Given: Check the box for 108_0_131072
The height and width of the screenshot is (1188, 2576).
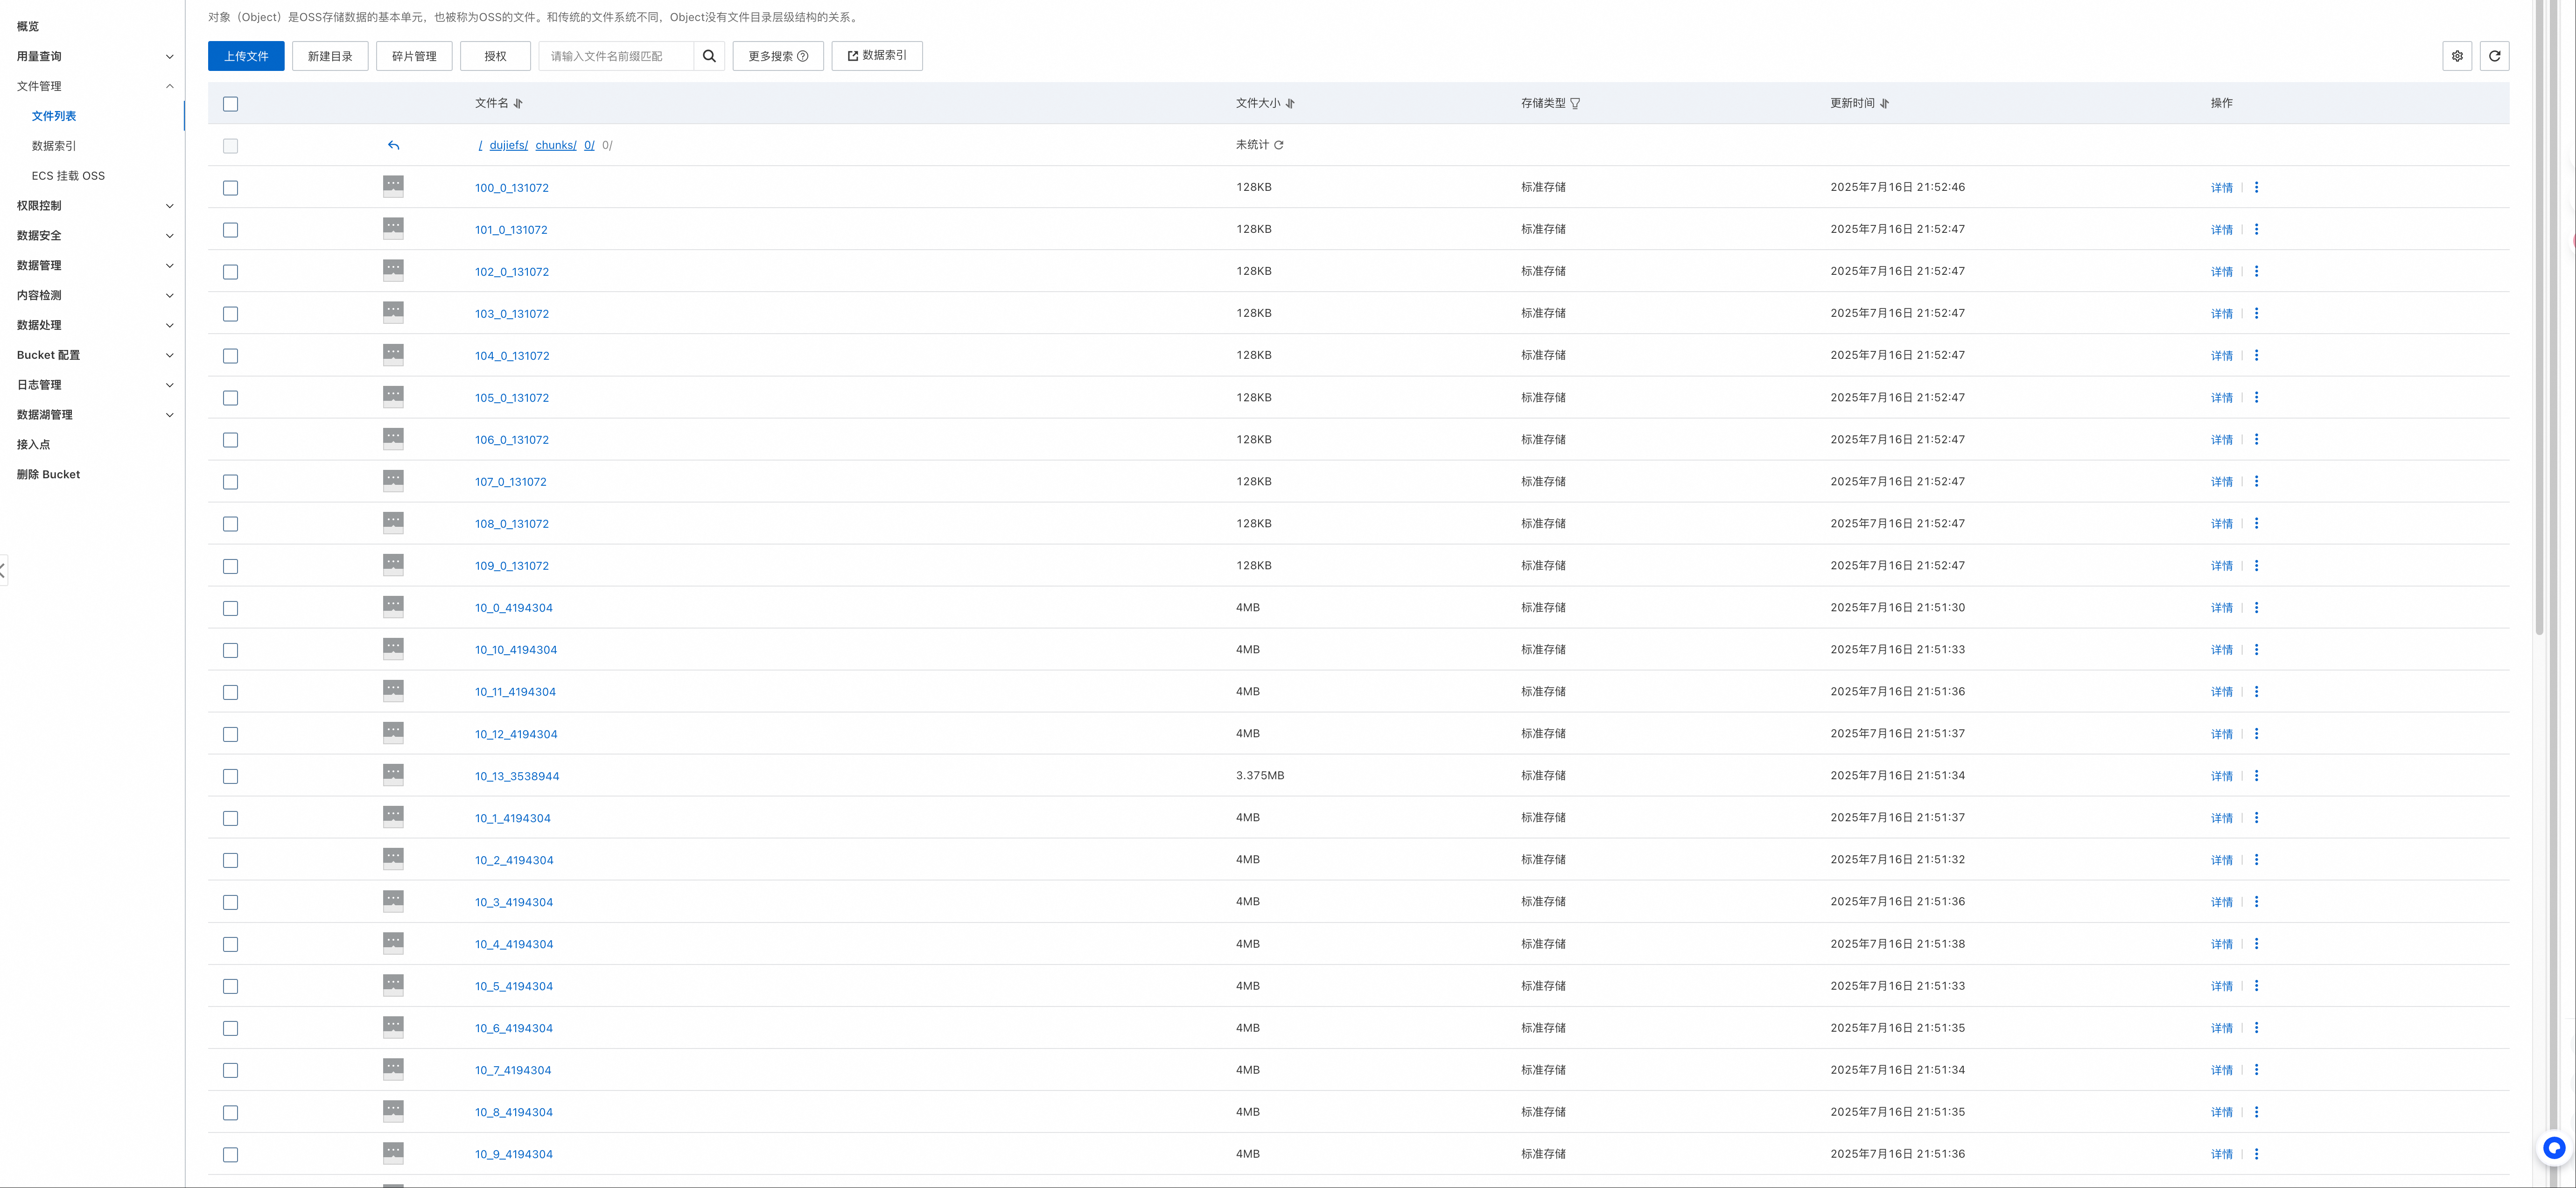Looking at the screenshot, I should coord(231,524).
